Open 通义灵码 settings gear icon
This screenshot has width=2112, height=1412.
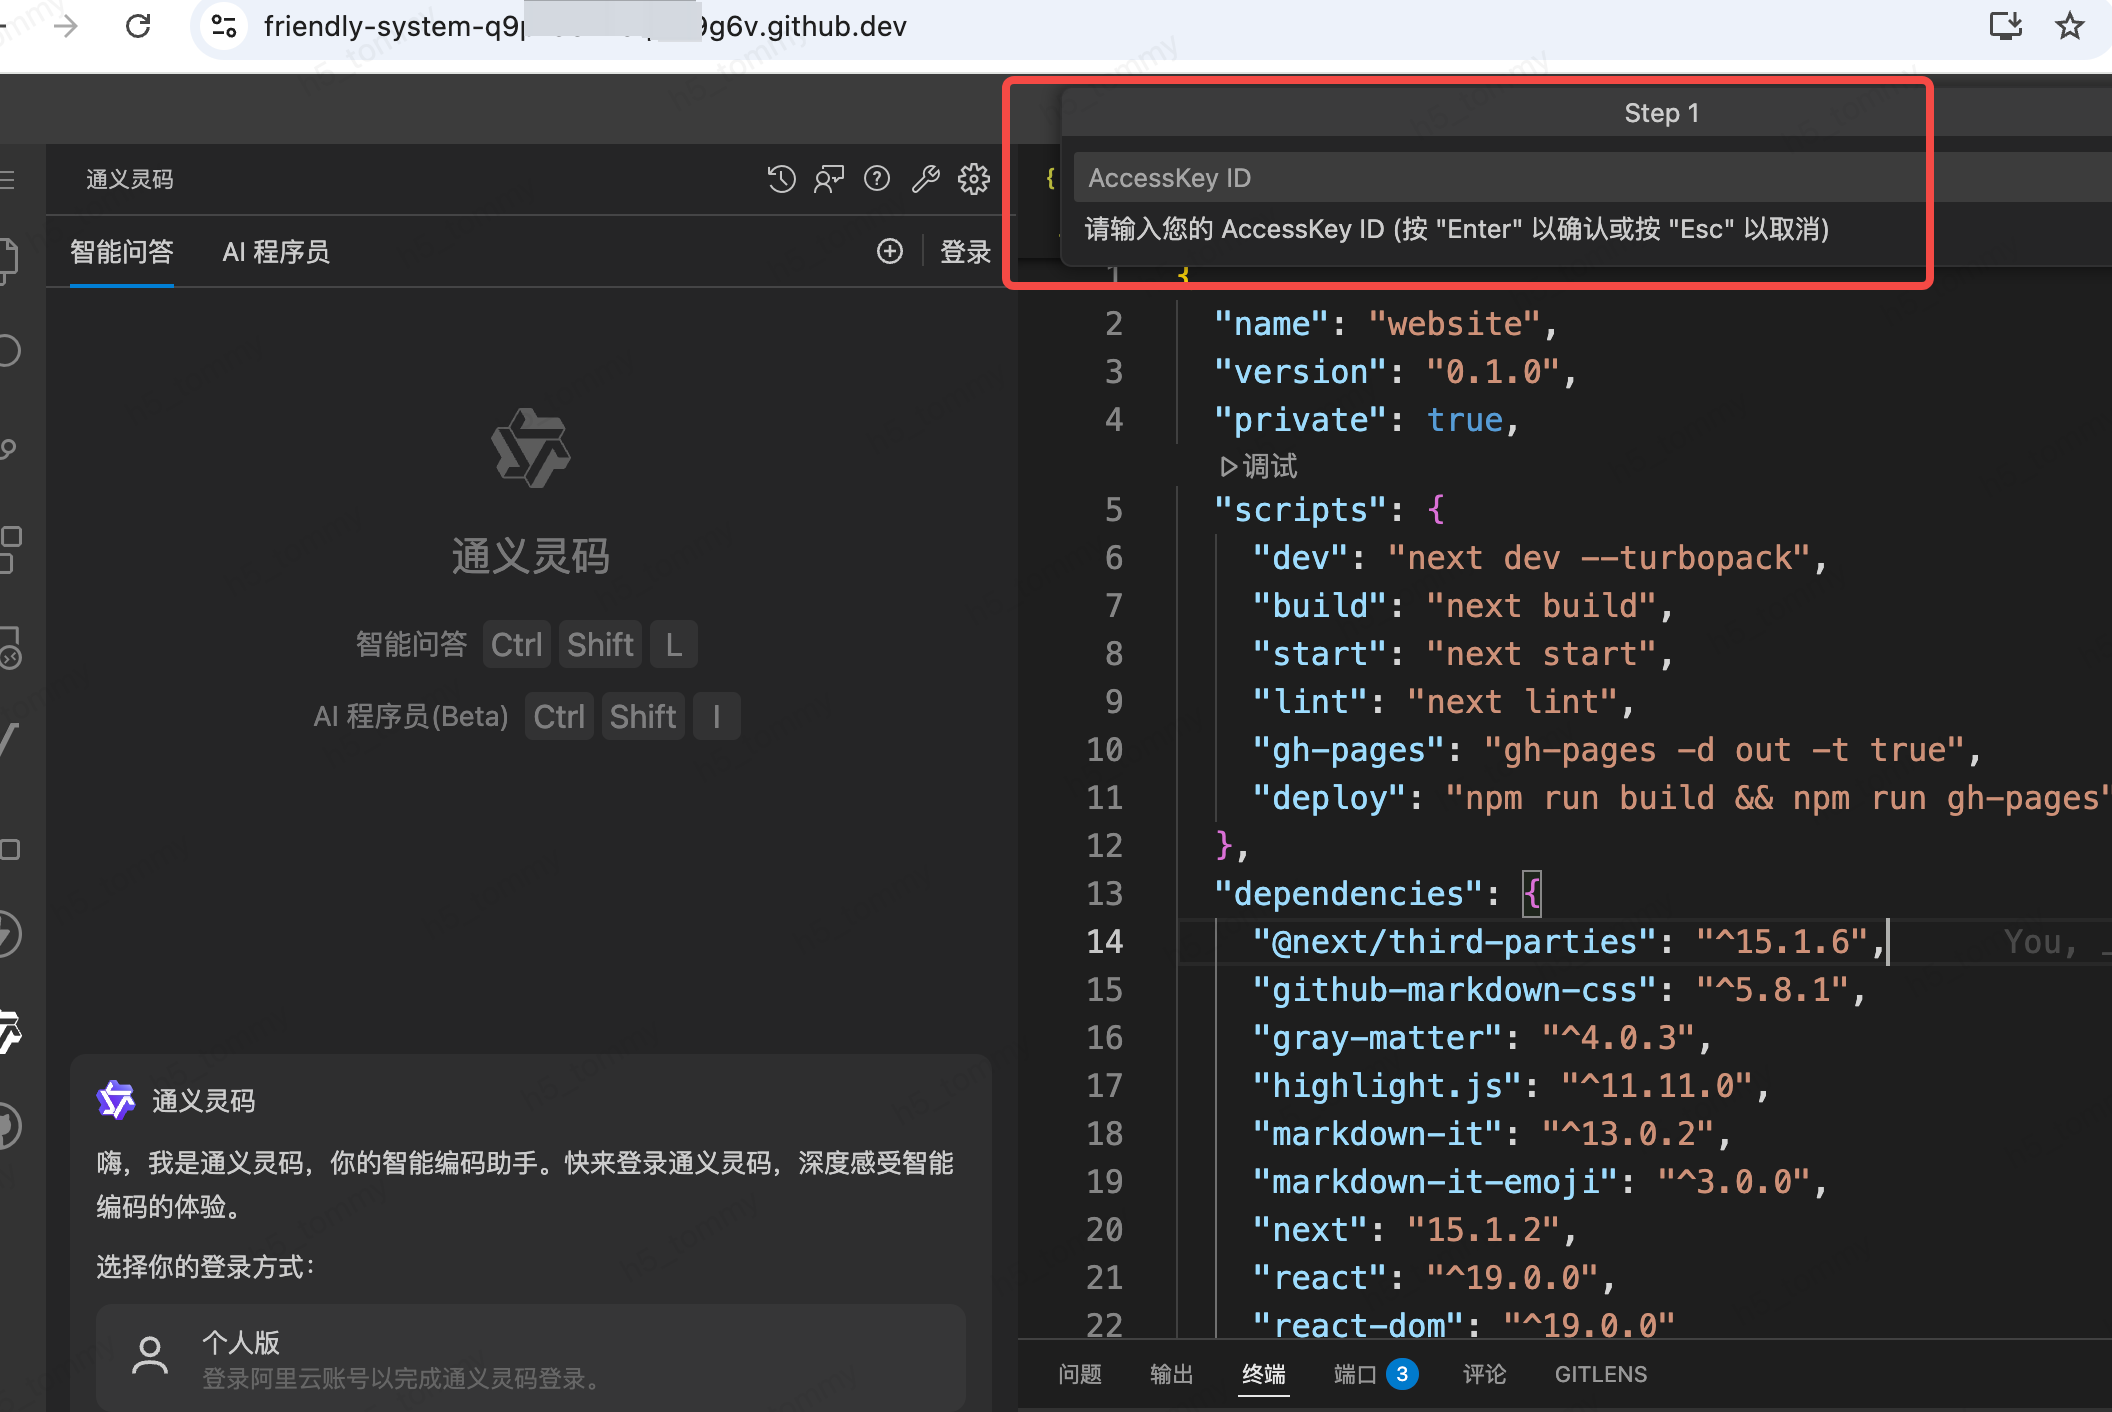point(973,179)
